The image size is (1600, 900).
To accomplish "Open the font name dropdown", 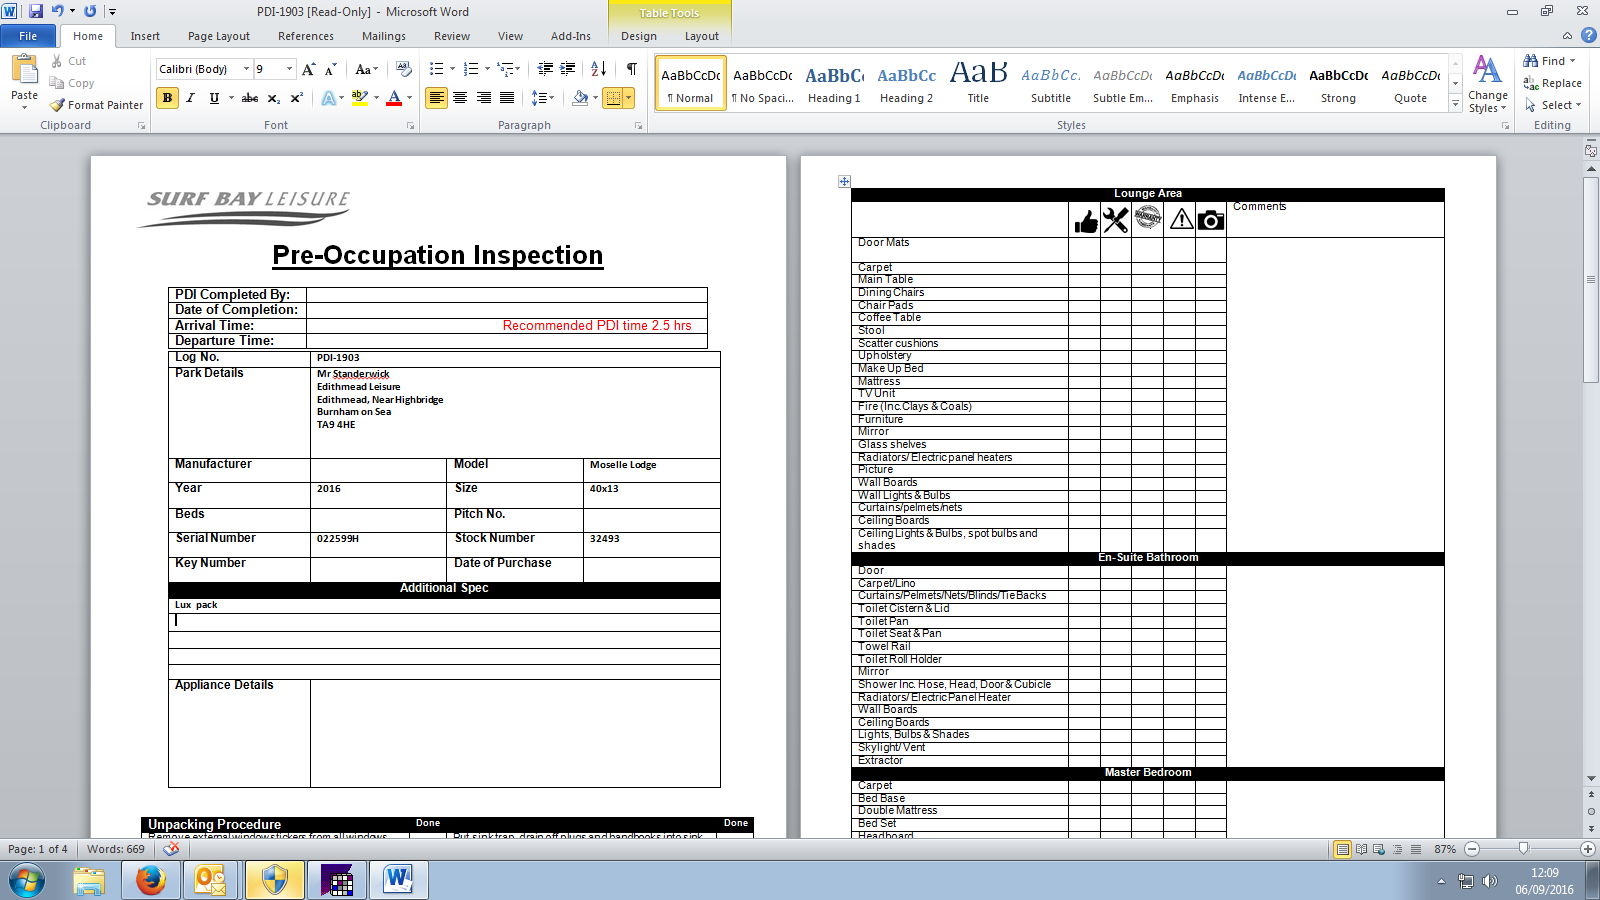I will pyautogui.click(x=247, y=69).
